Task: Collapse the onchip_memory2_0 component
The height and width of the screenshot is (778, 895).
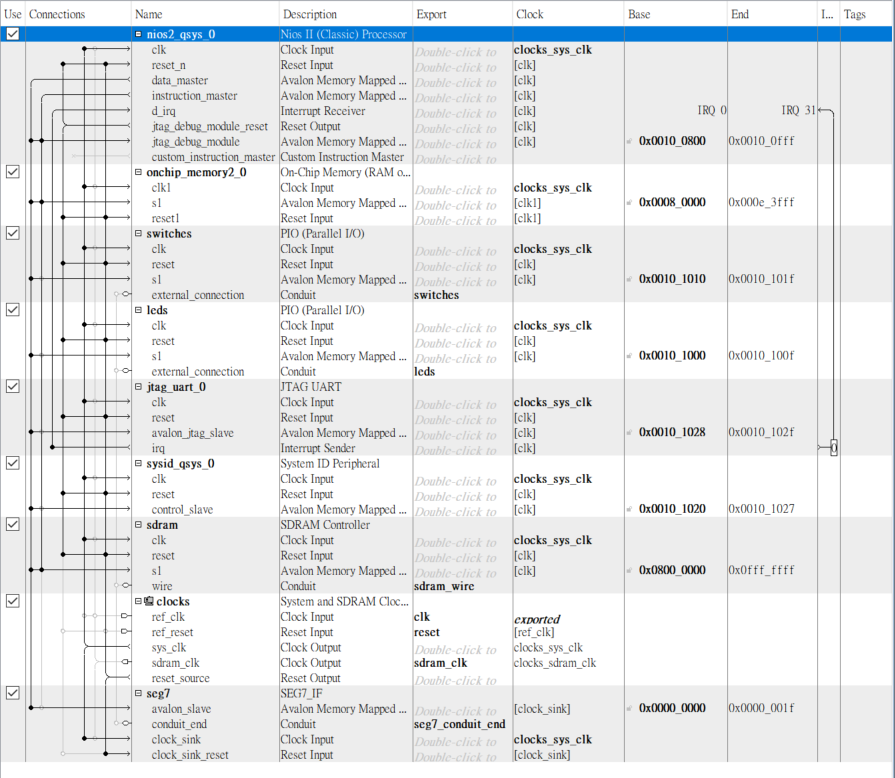Action: 138,172
